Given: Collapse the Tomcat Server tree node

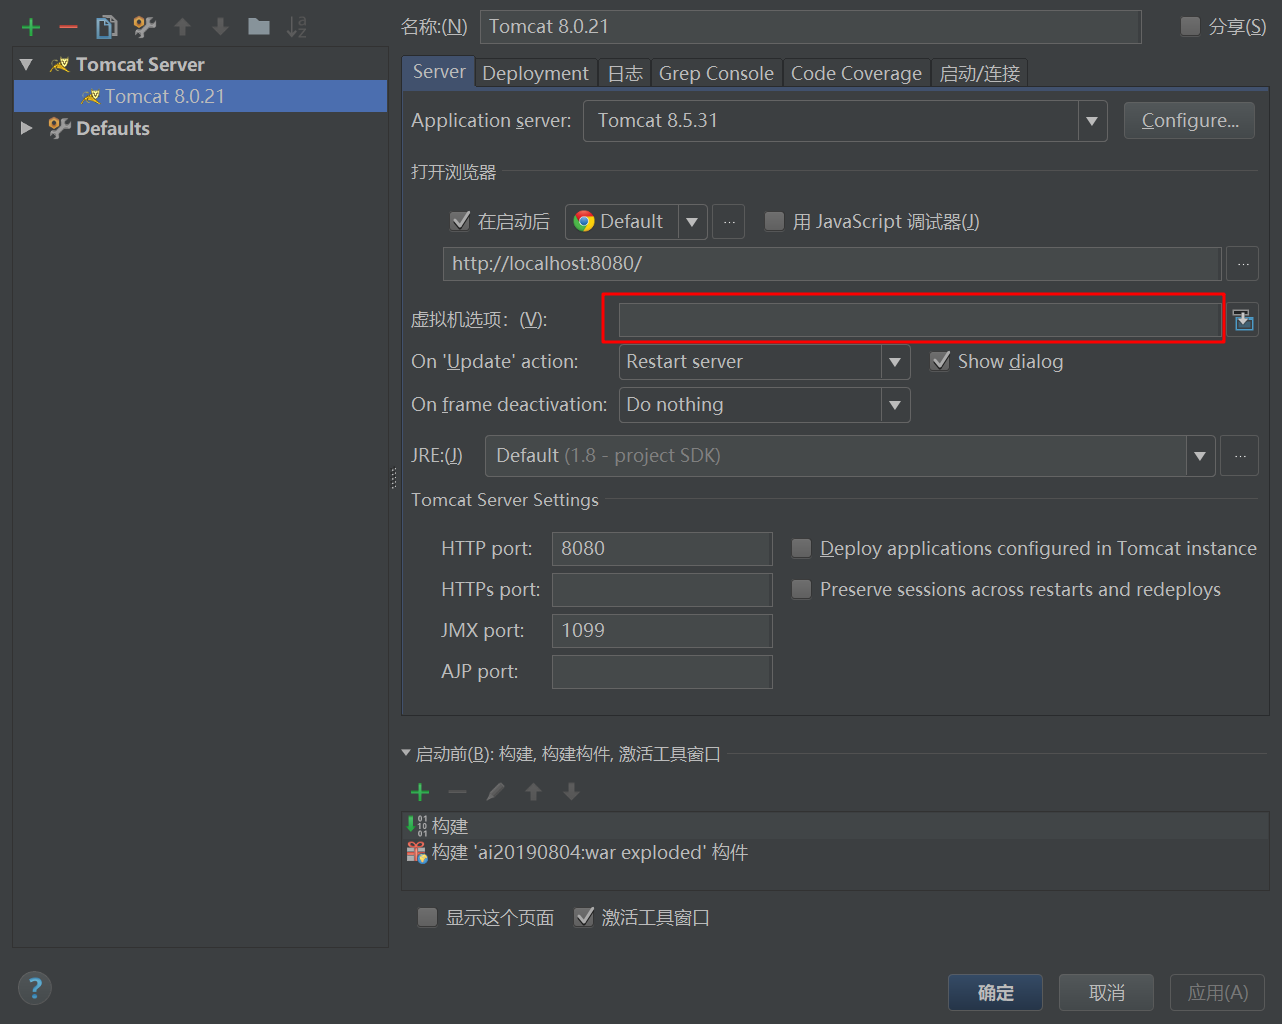Looking at the screenshot, I should point(27,64).
